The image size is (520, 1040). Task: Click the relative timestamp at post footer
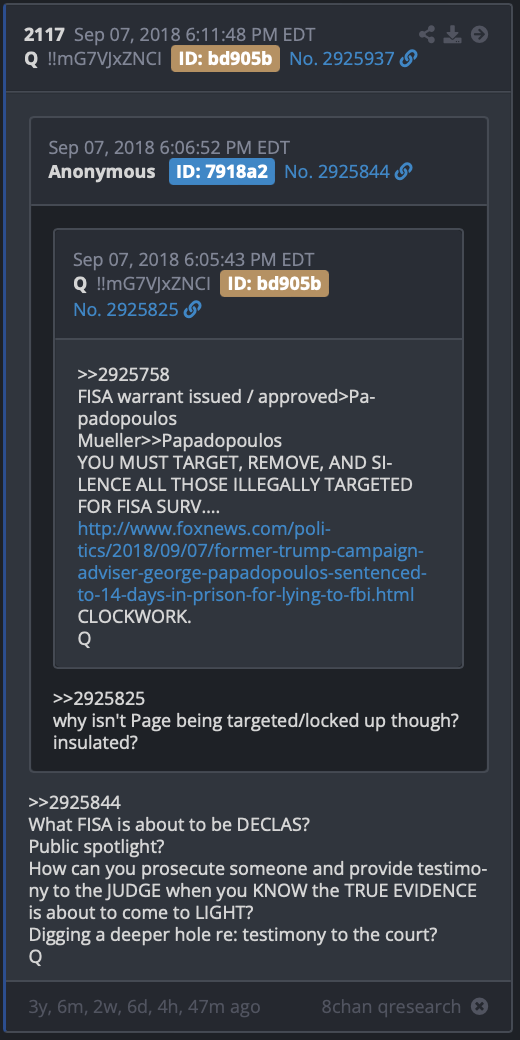click(144, 1006)
